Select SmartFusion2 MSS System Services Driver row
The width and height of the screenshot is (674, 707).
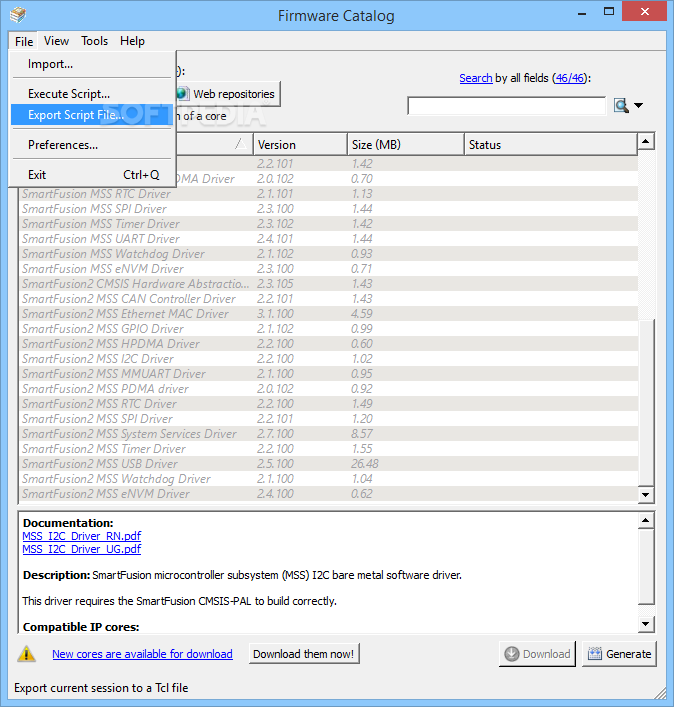point(328,434)
